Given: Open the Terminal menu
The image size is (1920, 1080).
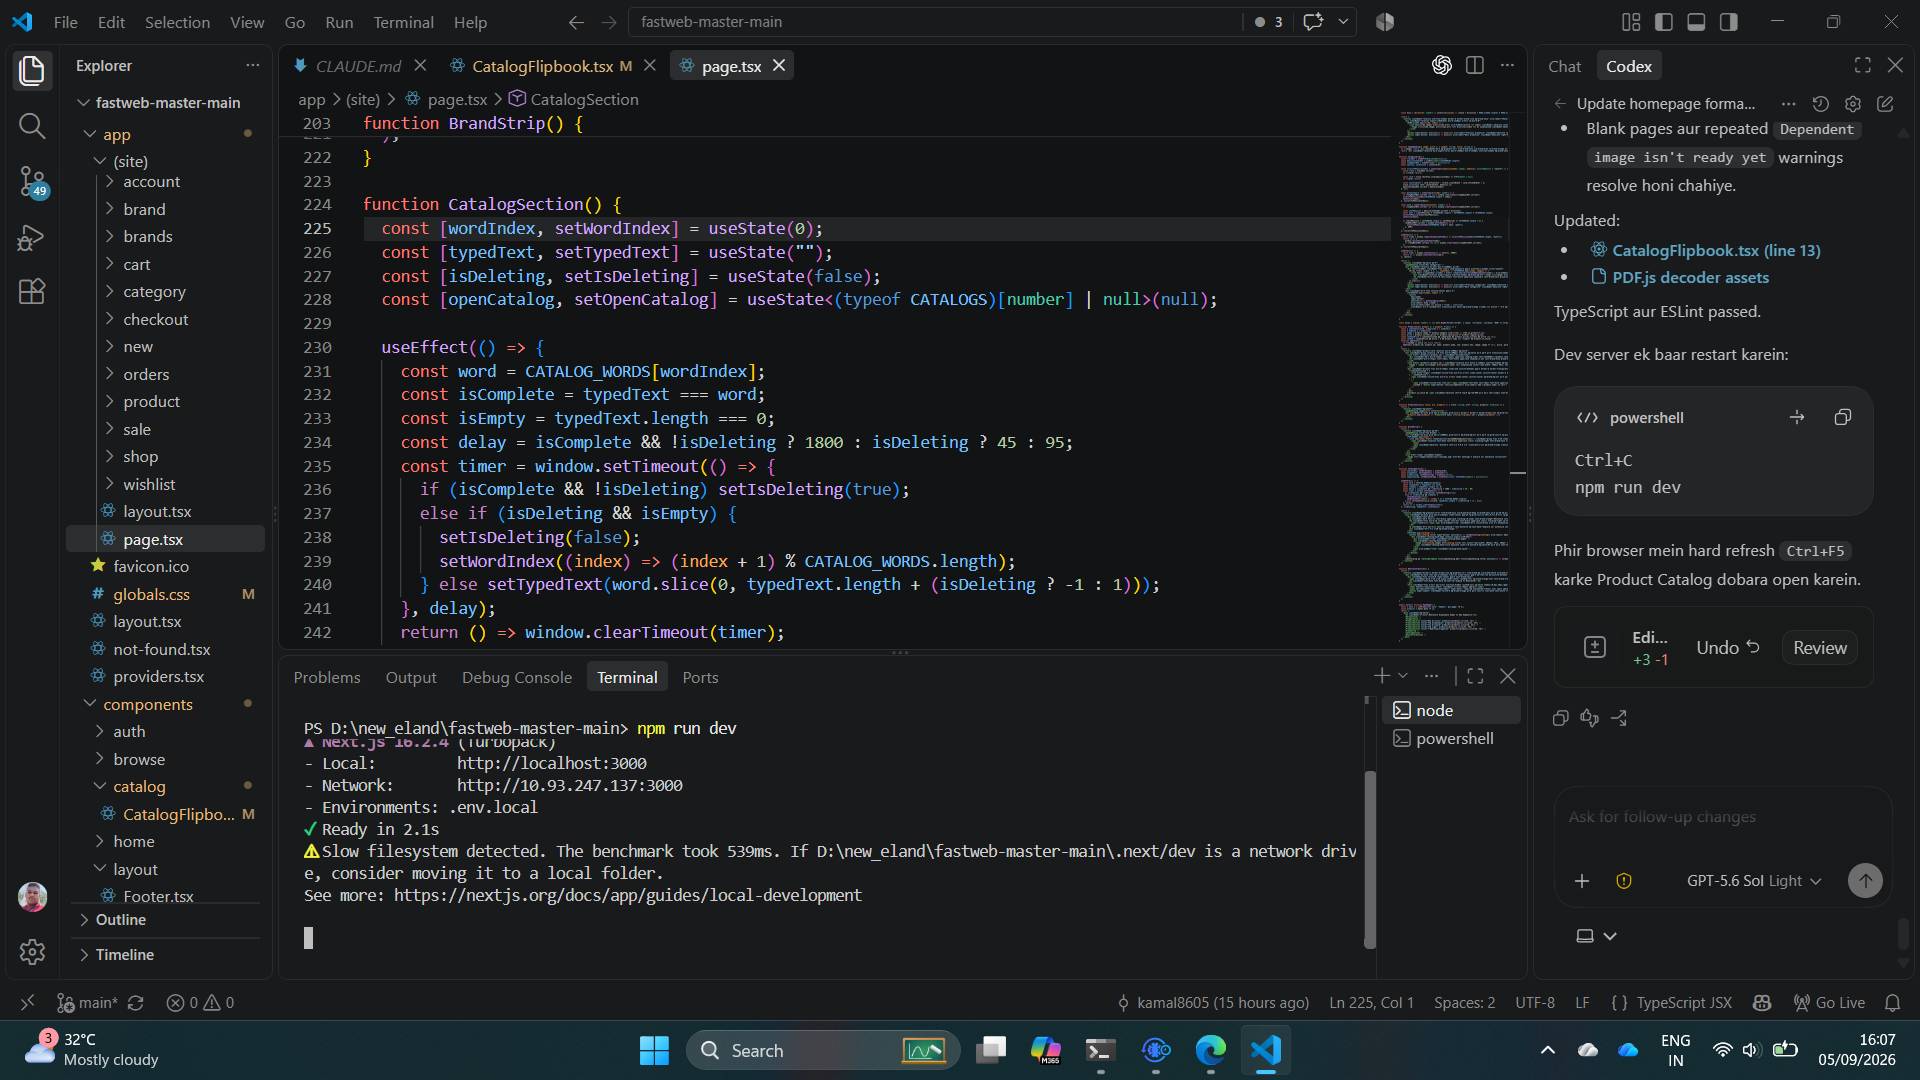Looking at the screenshot, I should [x=403, y=22].
